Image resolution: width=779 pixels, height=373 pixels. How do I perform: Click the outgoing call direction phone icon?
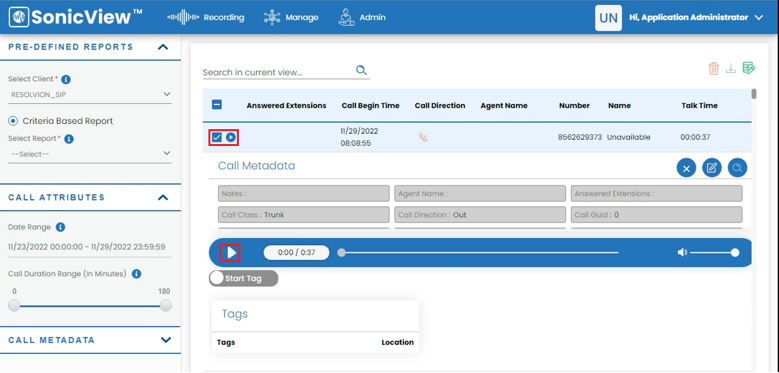click(x=423, y=138)
